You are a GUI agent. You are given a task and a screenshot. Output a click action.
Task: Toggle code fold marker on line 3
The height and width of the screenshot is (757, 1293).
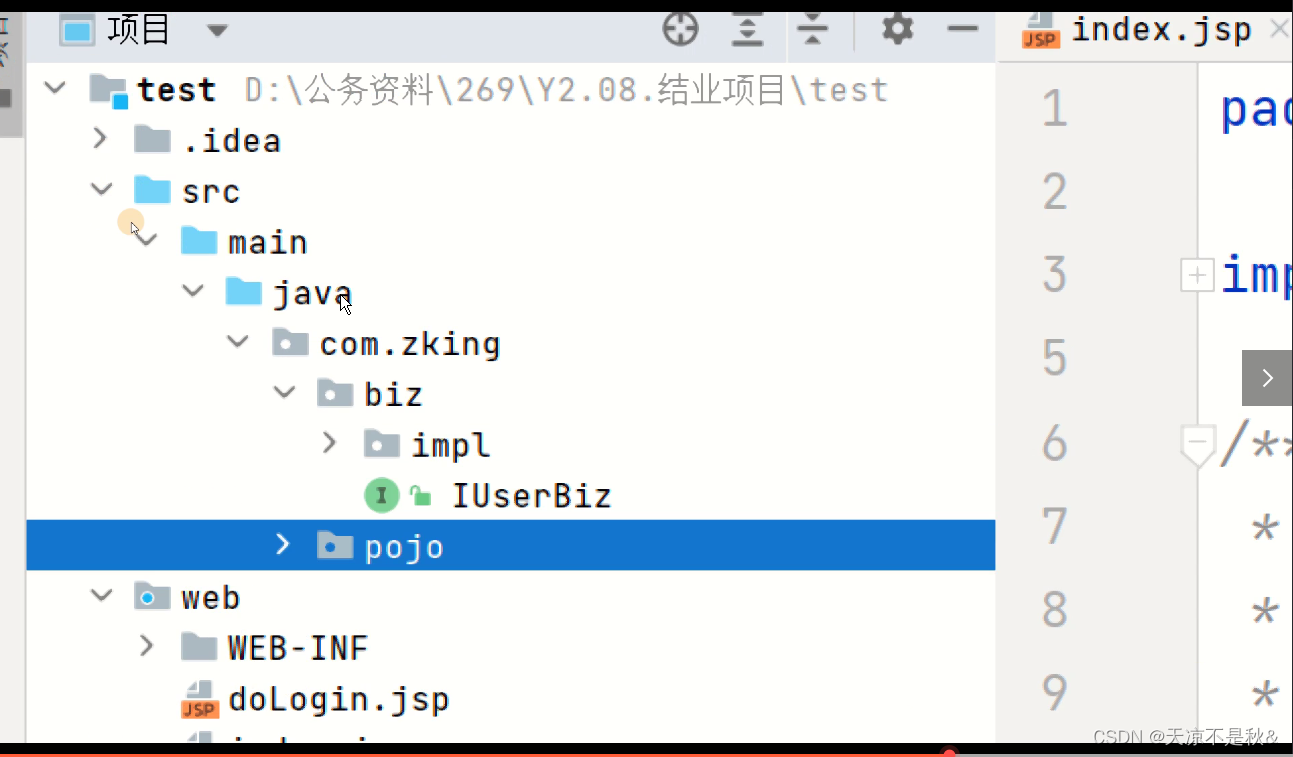point(1197,275)
